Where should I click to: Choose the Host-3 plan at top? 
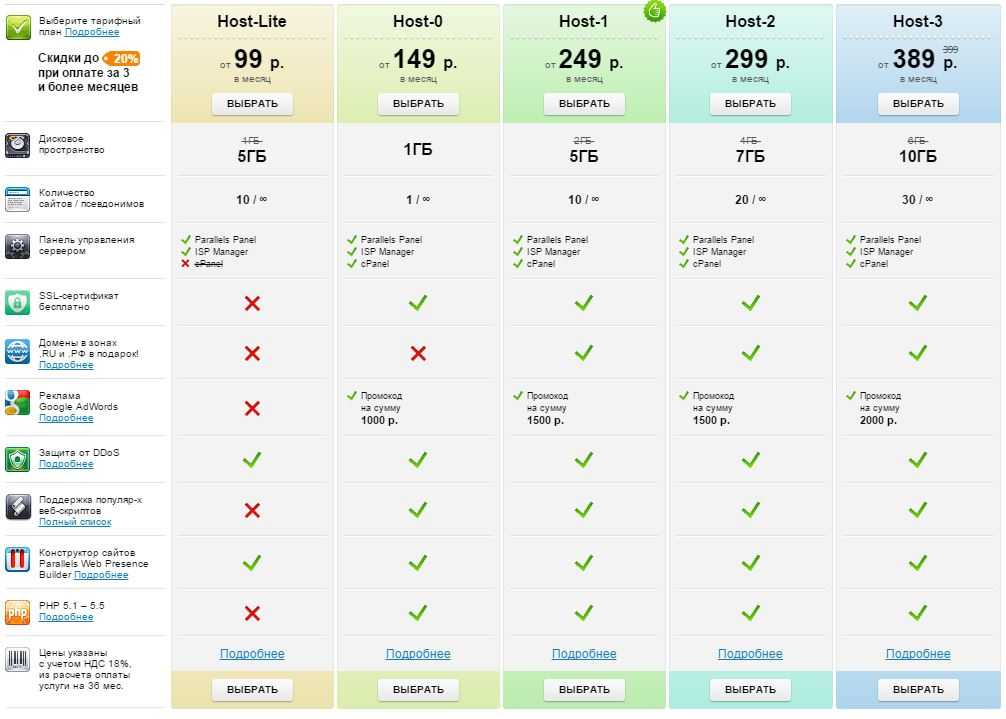[918, 103]
